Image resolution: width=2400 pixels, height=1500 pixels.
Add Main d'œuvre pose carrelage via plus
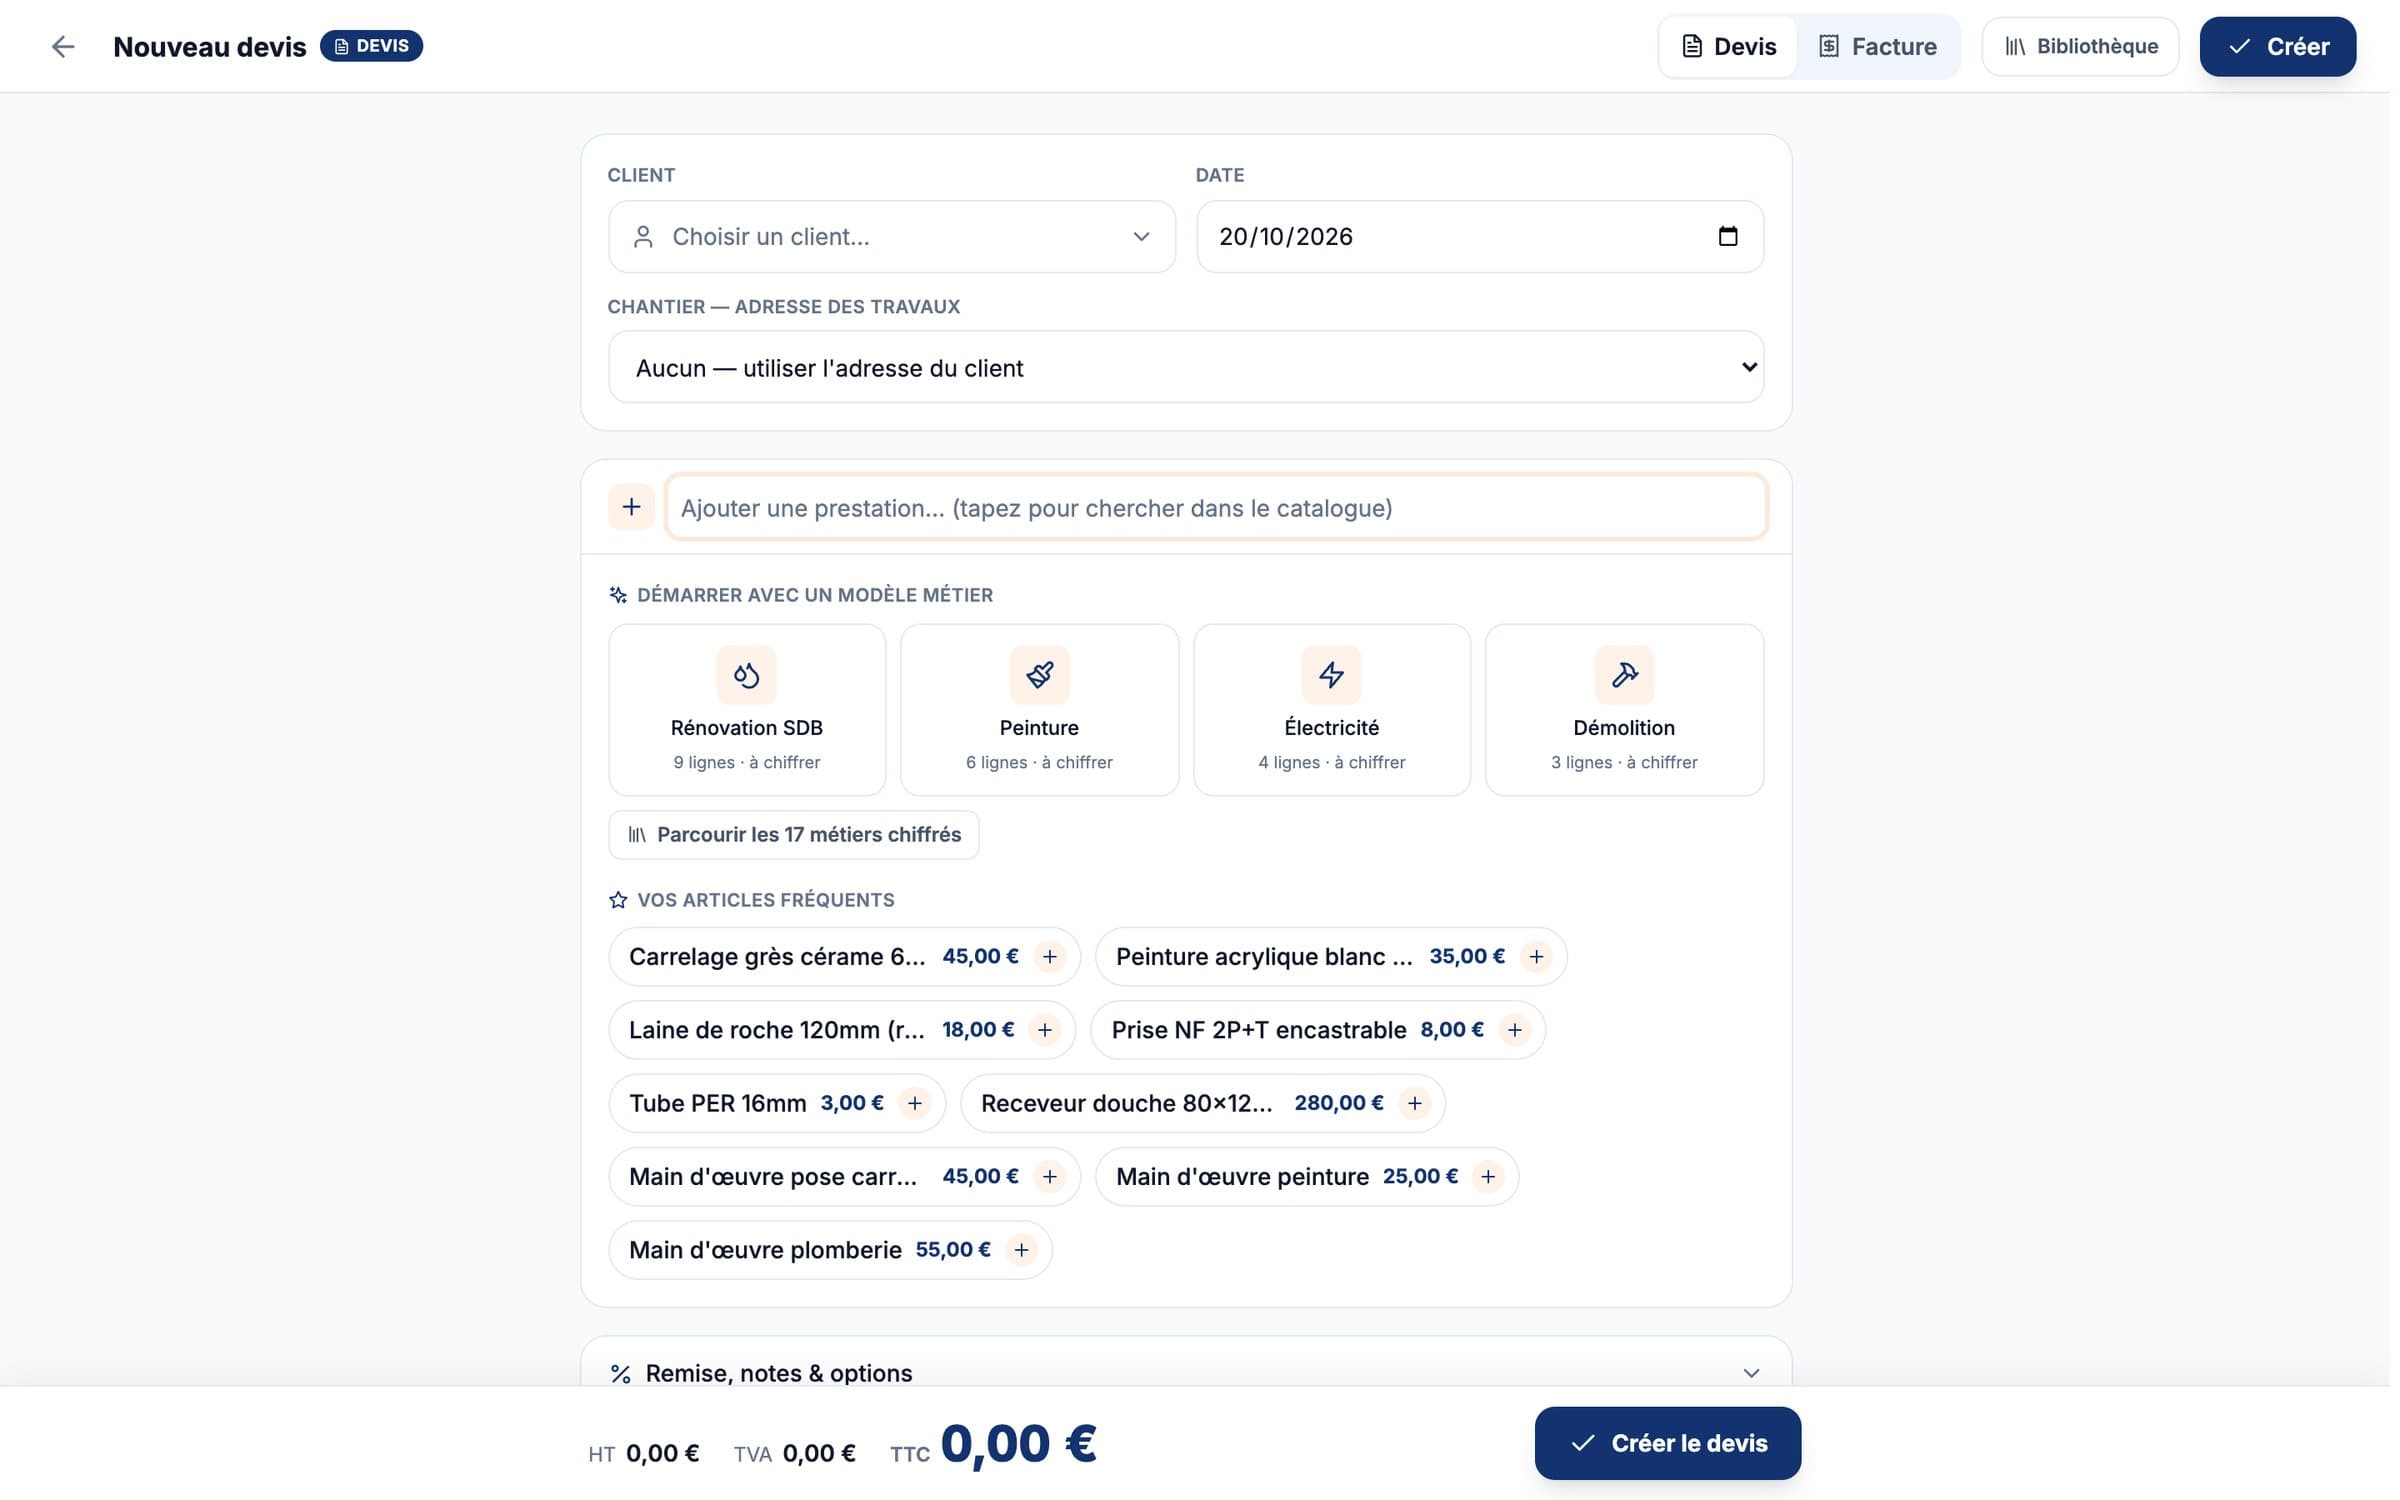[x=1049, y=1177]
